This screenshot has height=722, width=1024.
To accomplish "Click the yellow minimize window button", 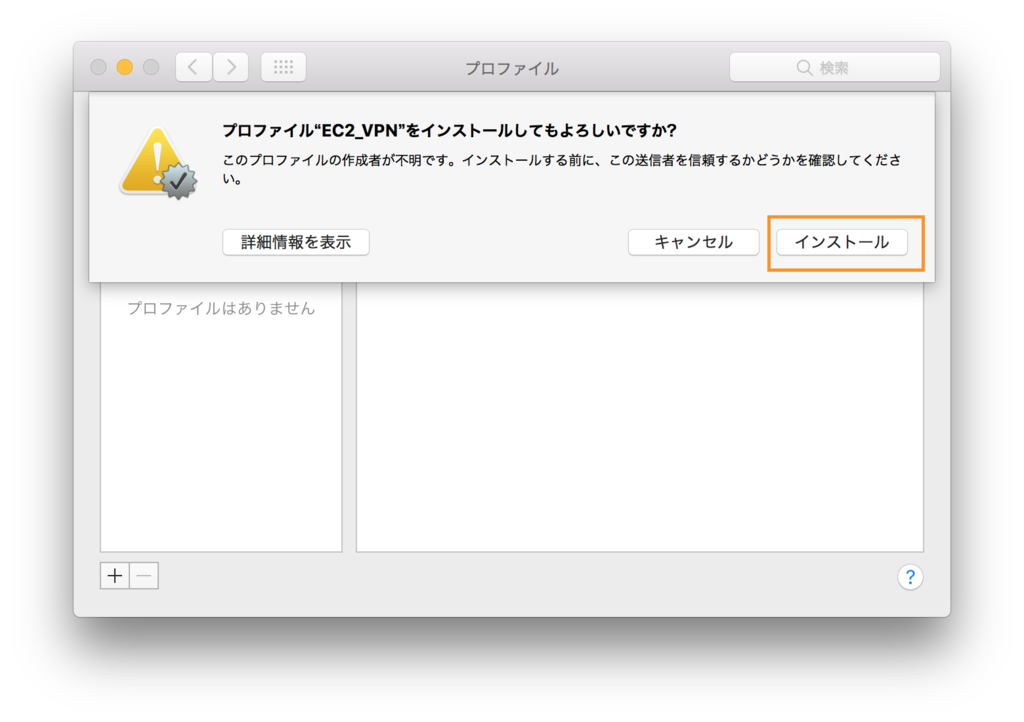I will (x=125, y=67).
